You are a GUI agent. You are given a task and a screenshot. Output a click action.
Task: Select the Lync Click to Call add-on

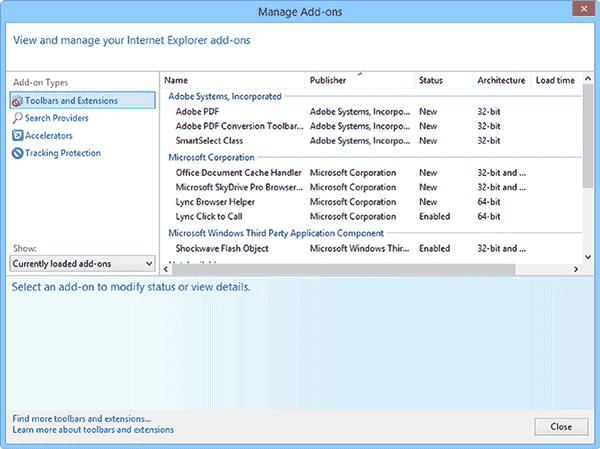(x=208, y=217)
